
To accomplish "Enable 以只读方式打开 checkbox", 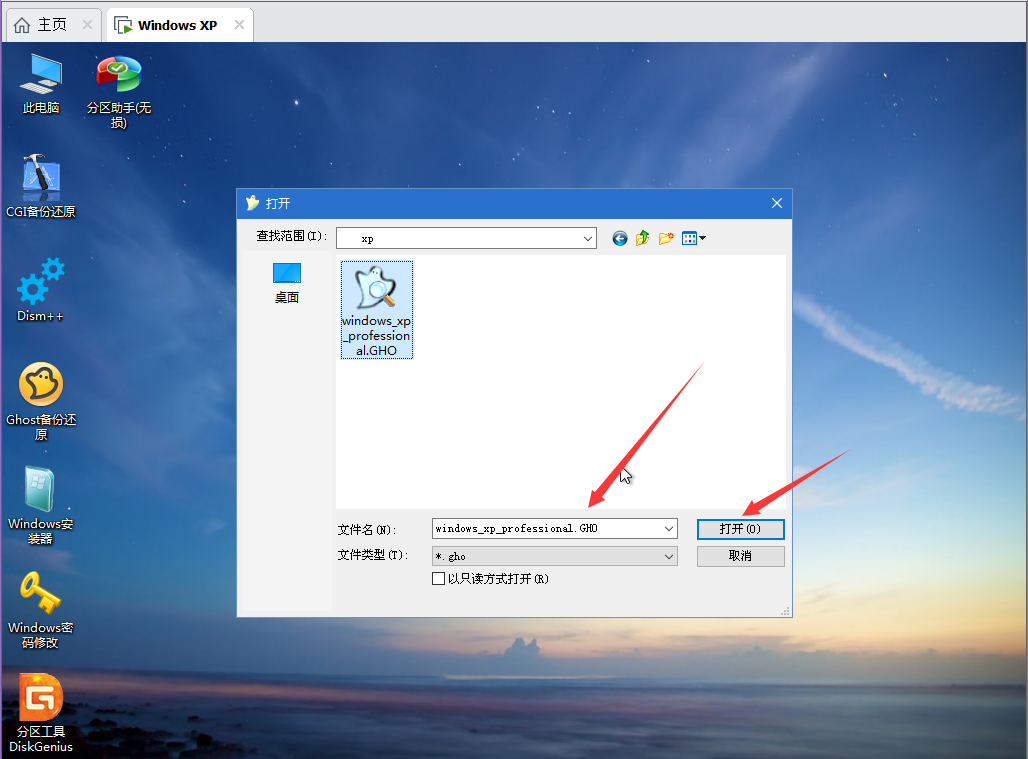I will (x=439, y=579).
